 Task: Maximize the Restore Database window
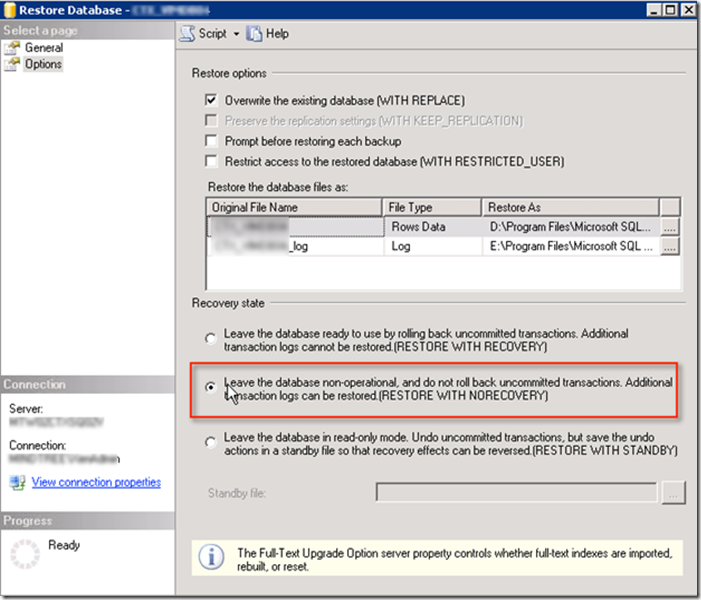[670, 10]
